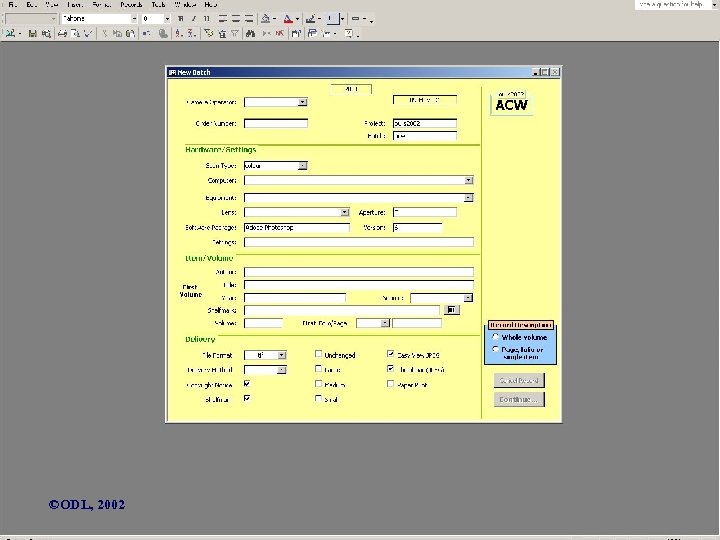Uncheck the Copyright Notice checkbox
The image size is (720, 540).
pyautogui.click(x=247, y=384)
